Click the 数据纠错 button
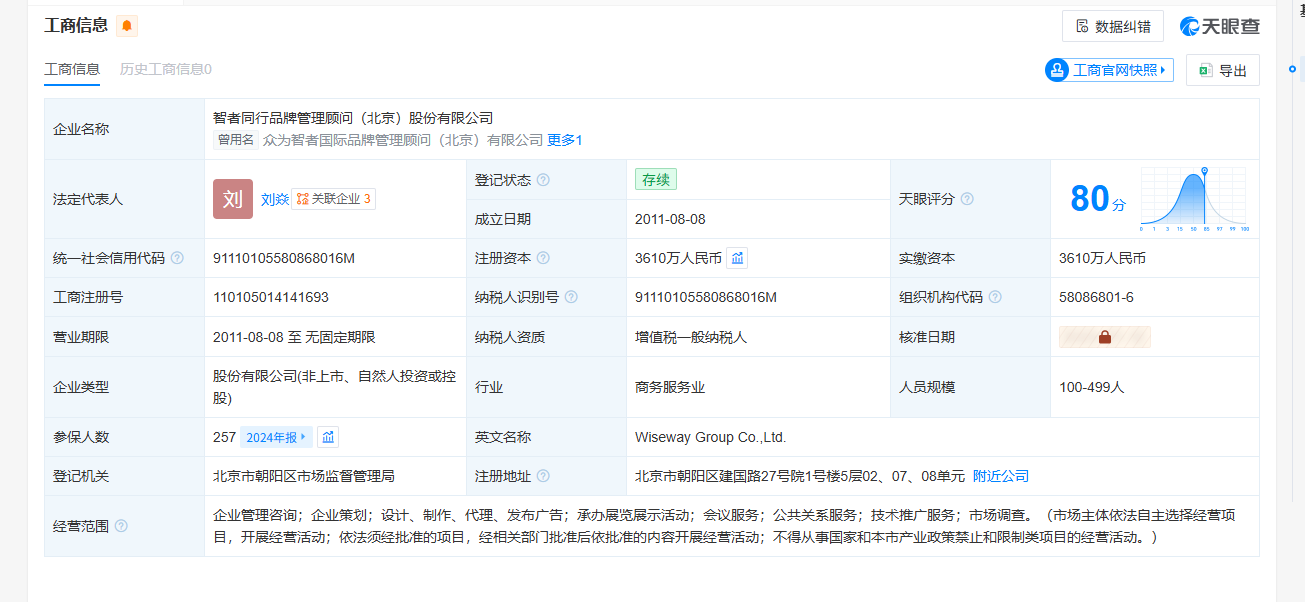The image size is (1305, 602). (x=1112, y=26)
